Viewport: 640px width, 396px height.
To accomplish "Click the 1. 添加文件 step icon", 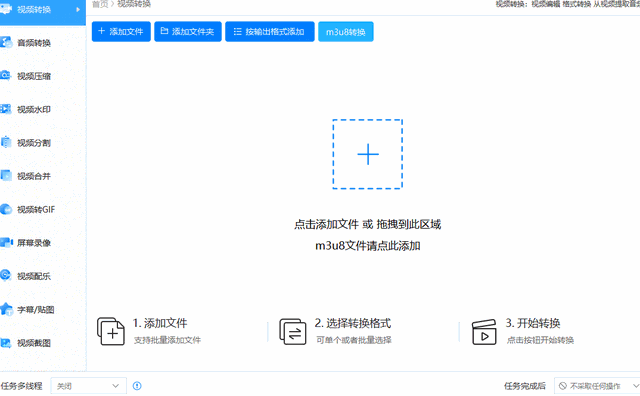I will [111, 331].
